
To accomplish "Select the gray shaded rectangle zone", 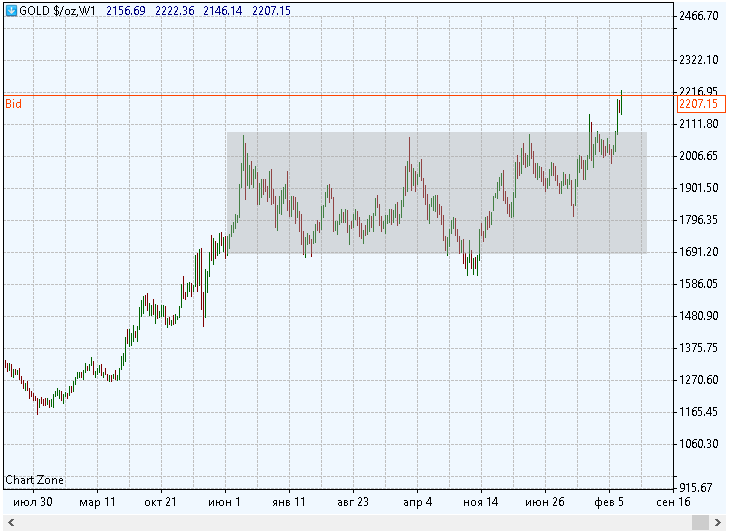I will point(436,193).
